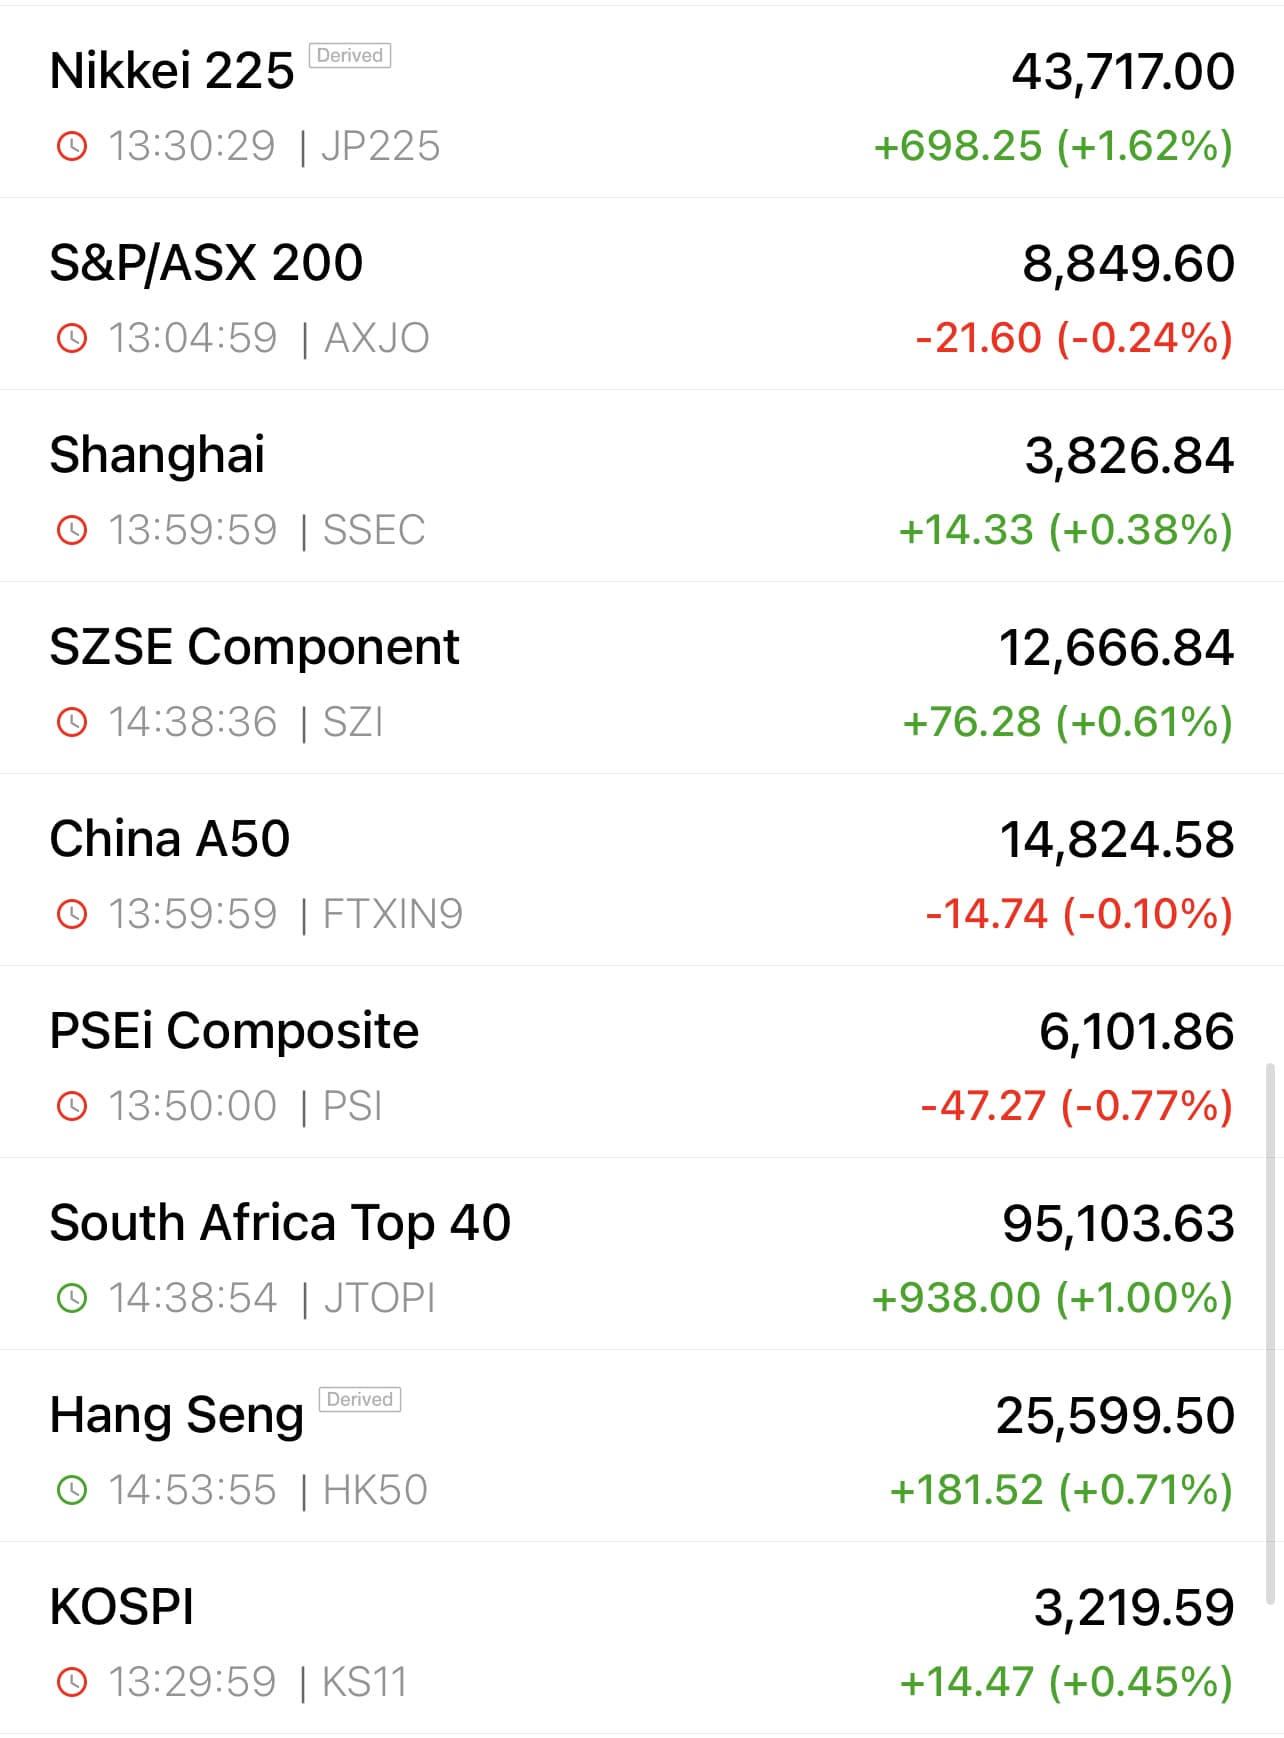Image resolution: width=1284 pixels, height=1738 pixels.
Task: Open the Nikkei 225 index name
Action: point(172,72)
